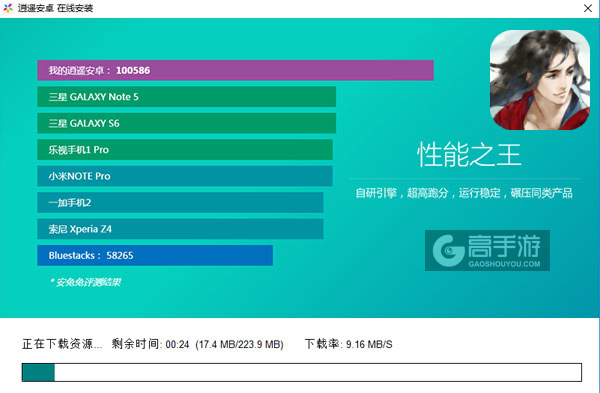Viewport: 600px width, 393px height.
Task: Select the 一加手机2 bar
Action: click(180, 202)
